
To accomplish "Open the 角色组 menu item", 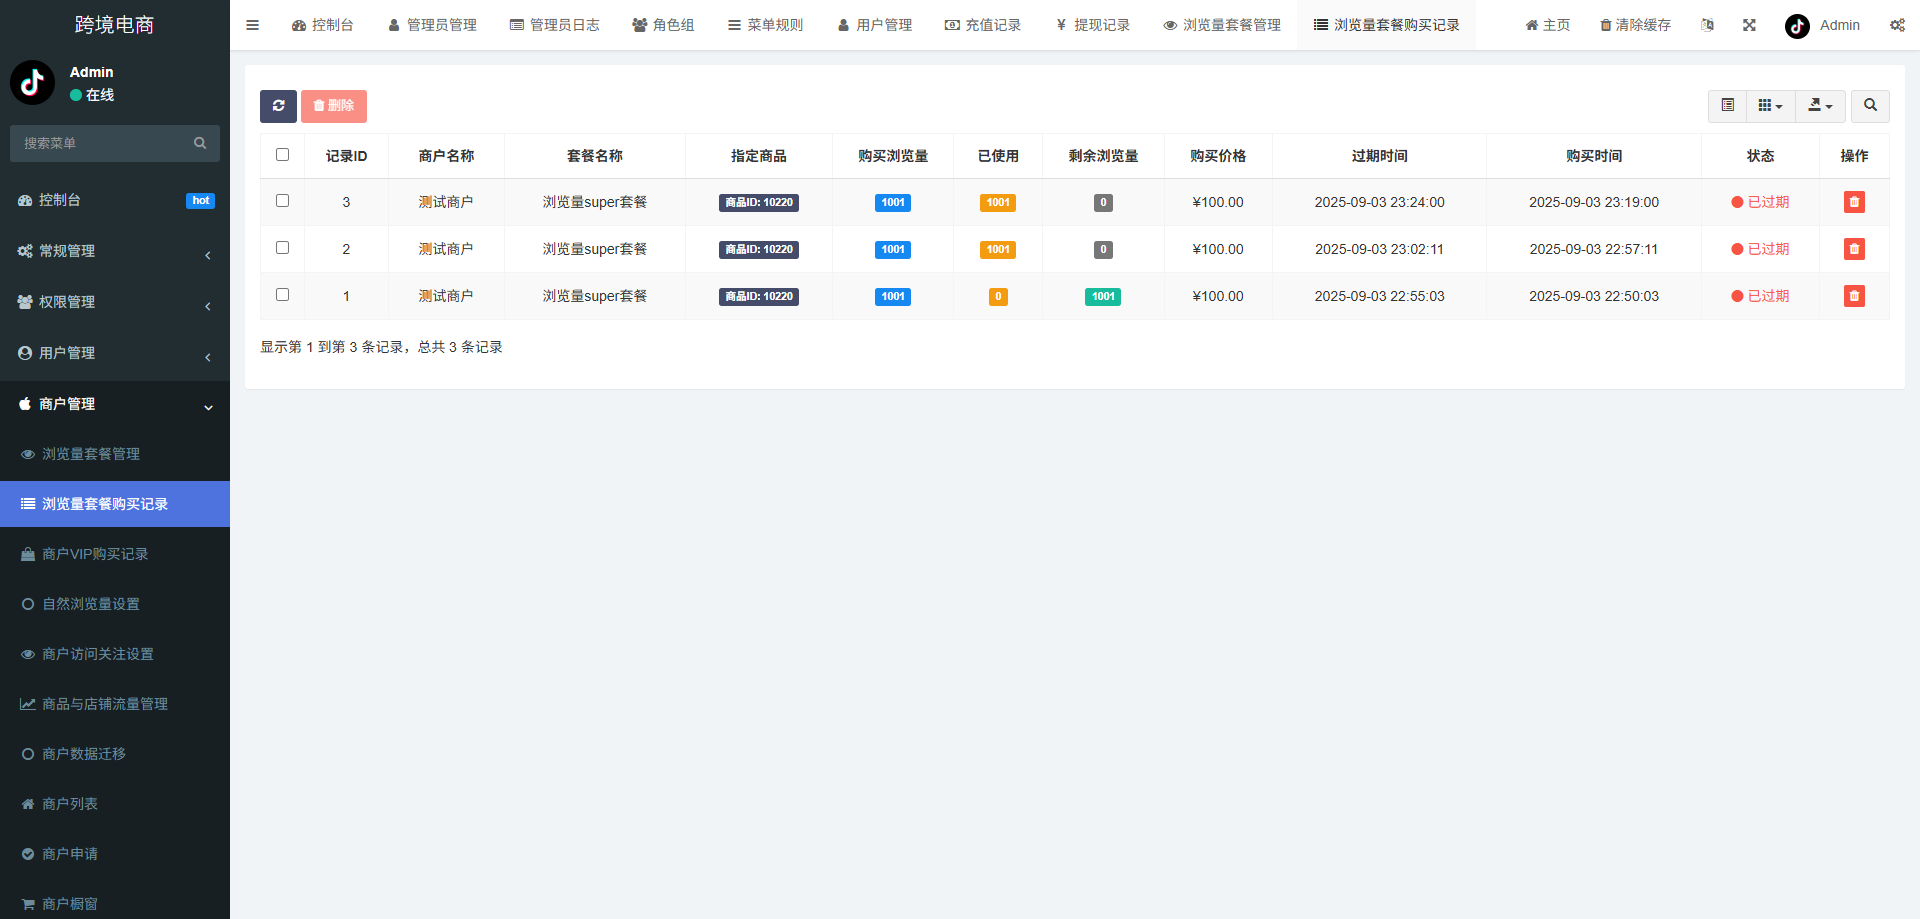I will tap(663, 25).
